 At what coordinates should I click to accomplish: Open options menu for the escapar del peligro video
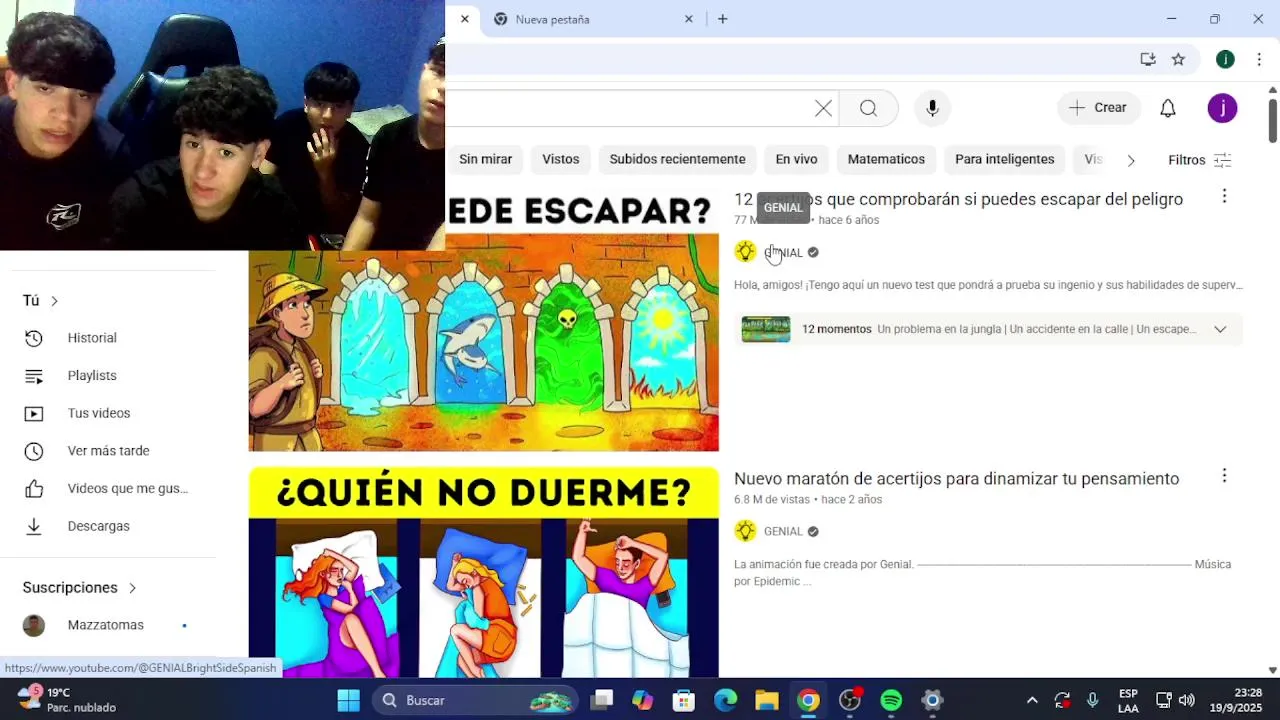(1224, 197)
